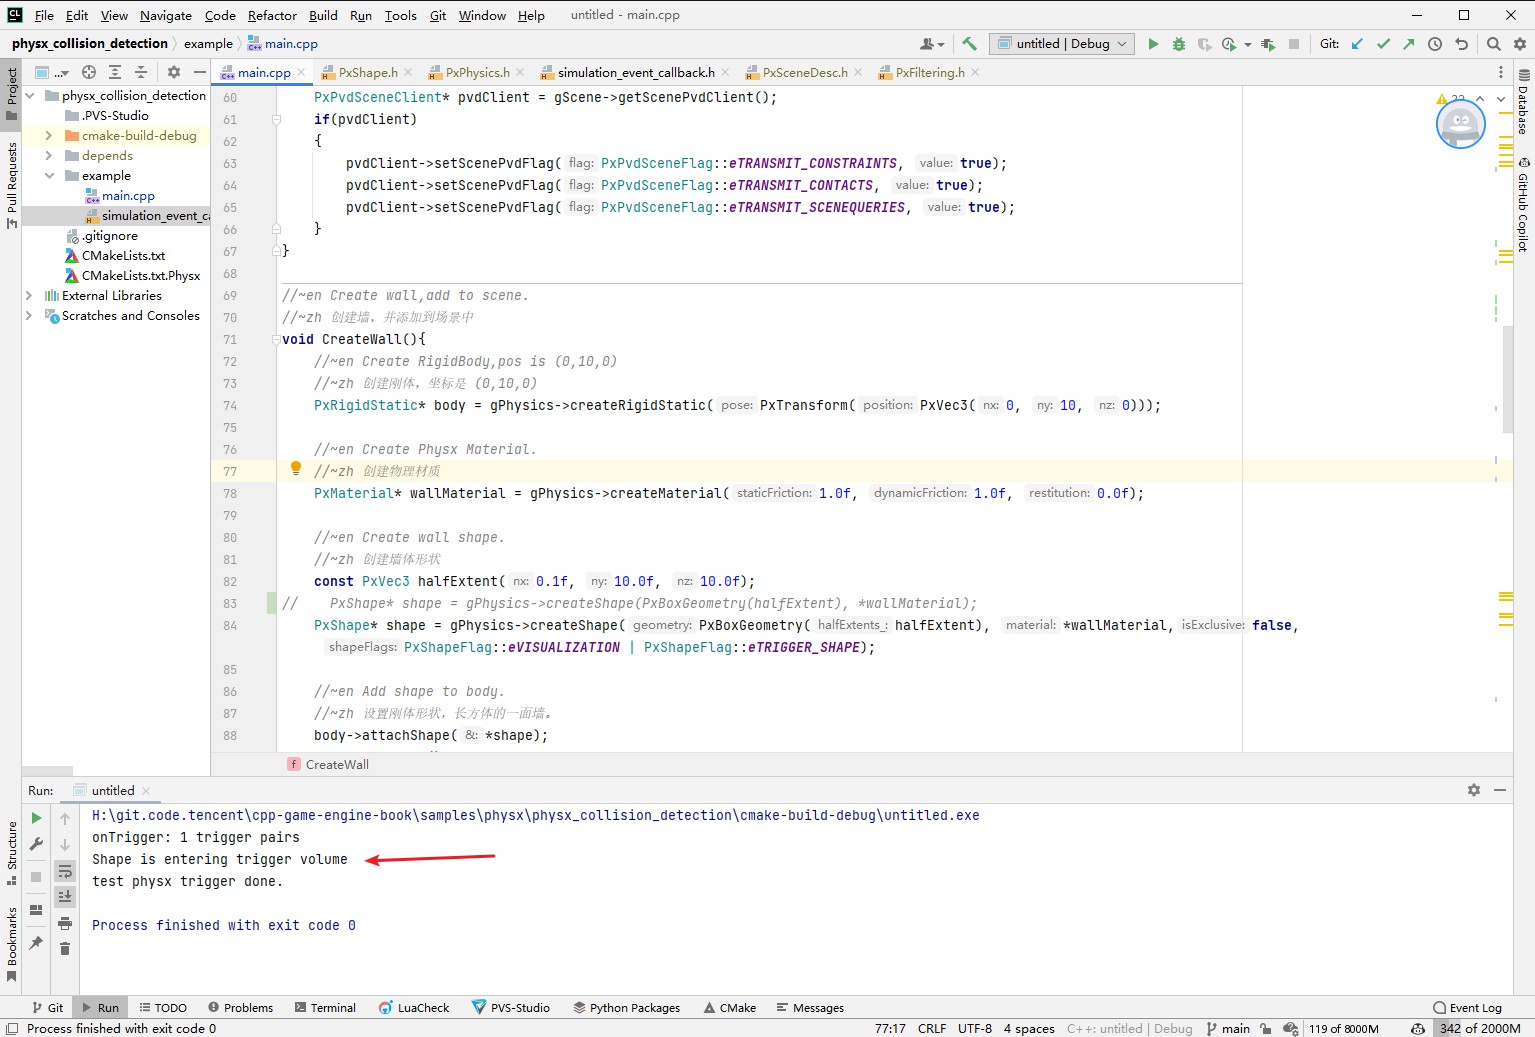Toggle soft-wrap in Run console
The image size is (1535, 1037).
pyautogui.click(x=65, y=870)
